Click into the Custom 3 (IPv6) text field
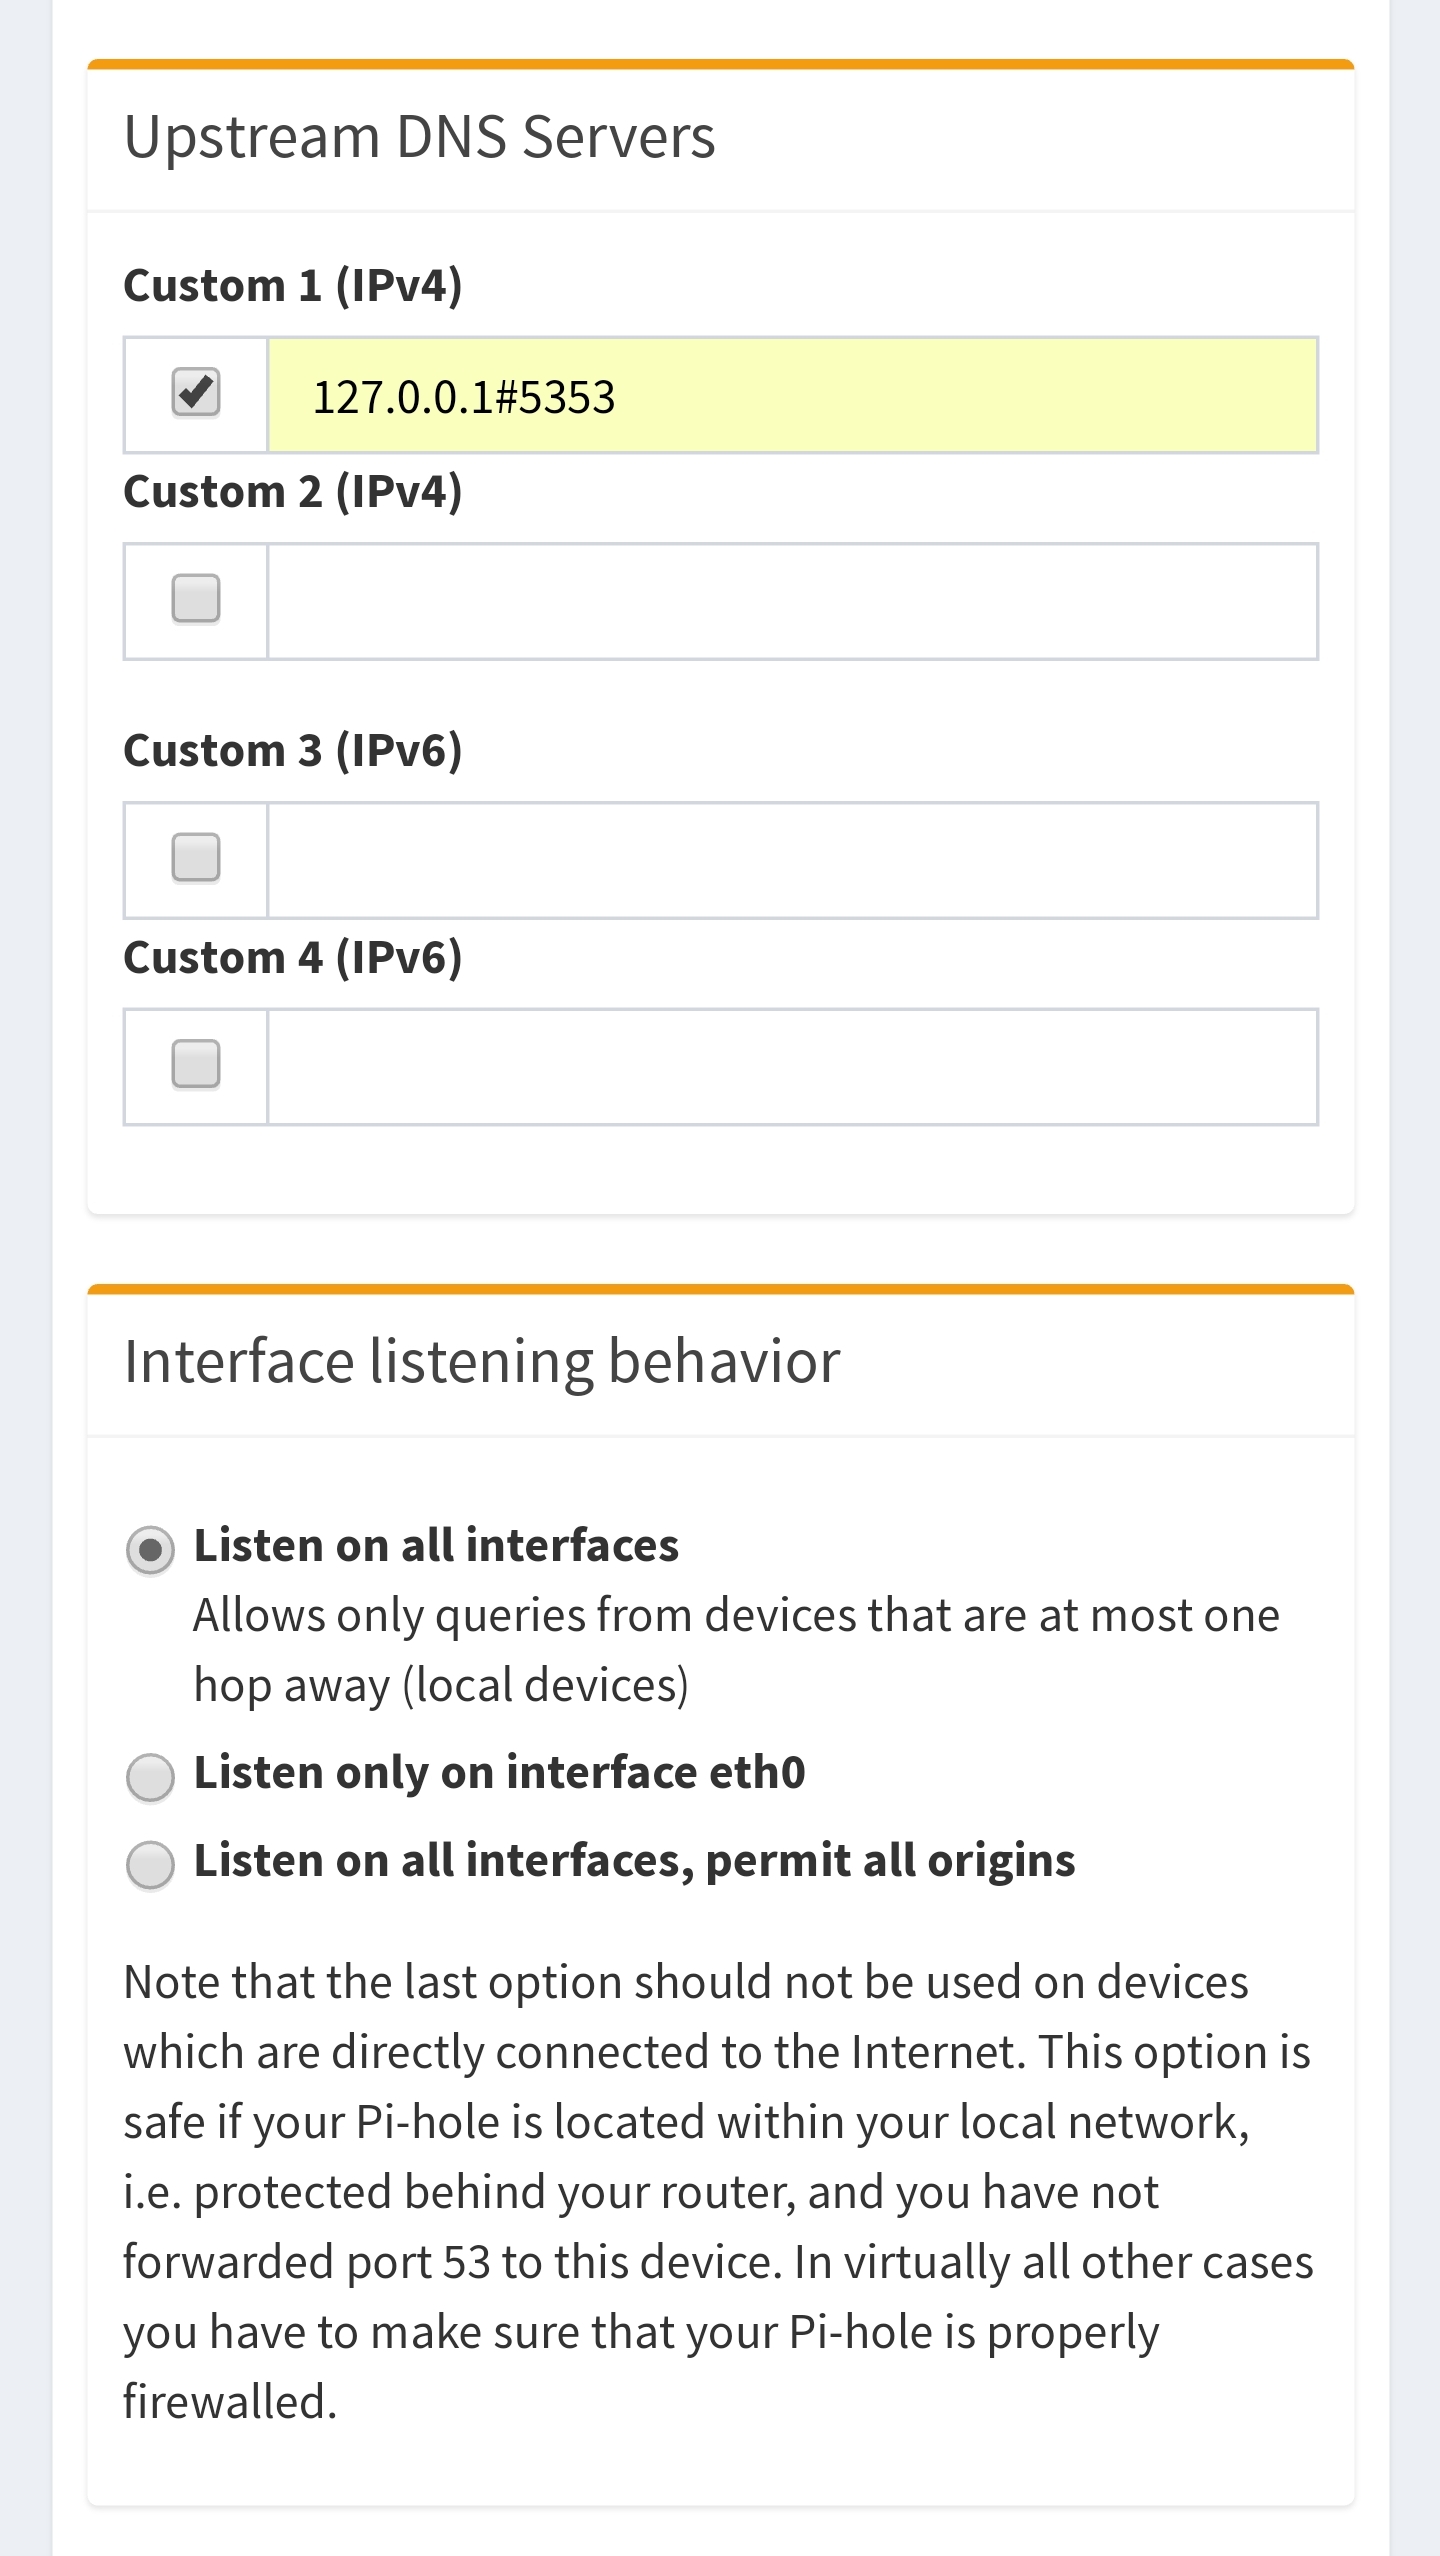The height and width of the screenshot is (2556, 1440). coord(791,861)
